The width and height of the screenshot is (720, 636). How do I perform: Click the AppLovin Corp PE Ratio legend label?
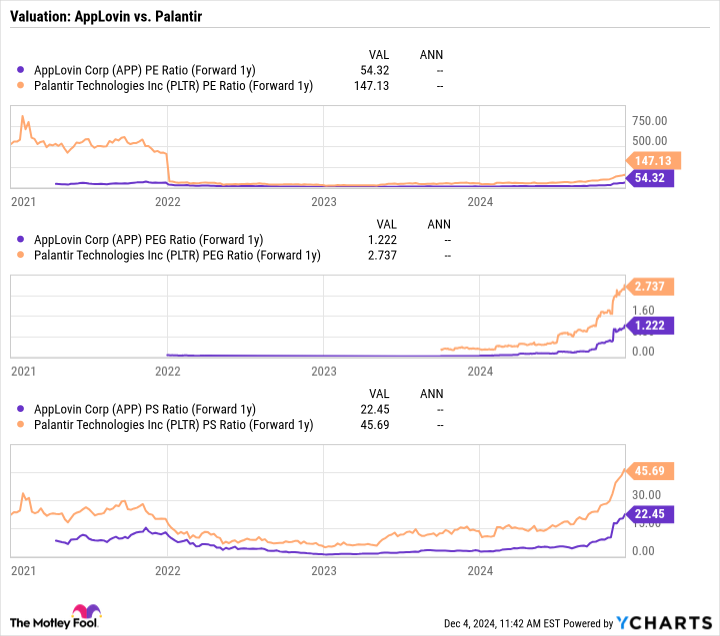145,70
